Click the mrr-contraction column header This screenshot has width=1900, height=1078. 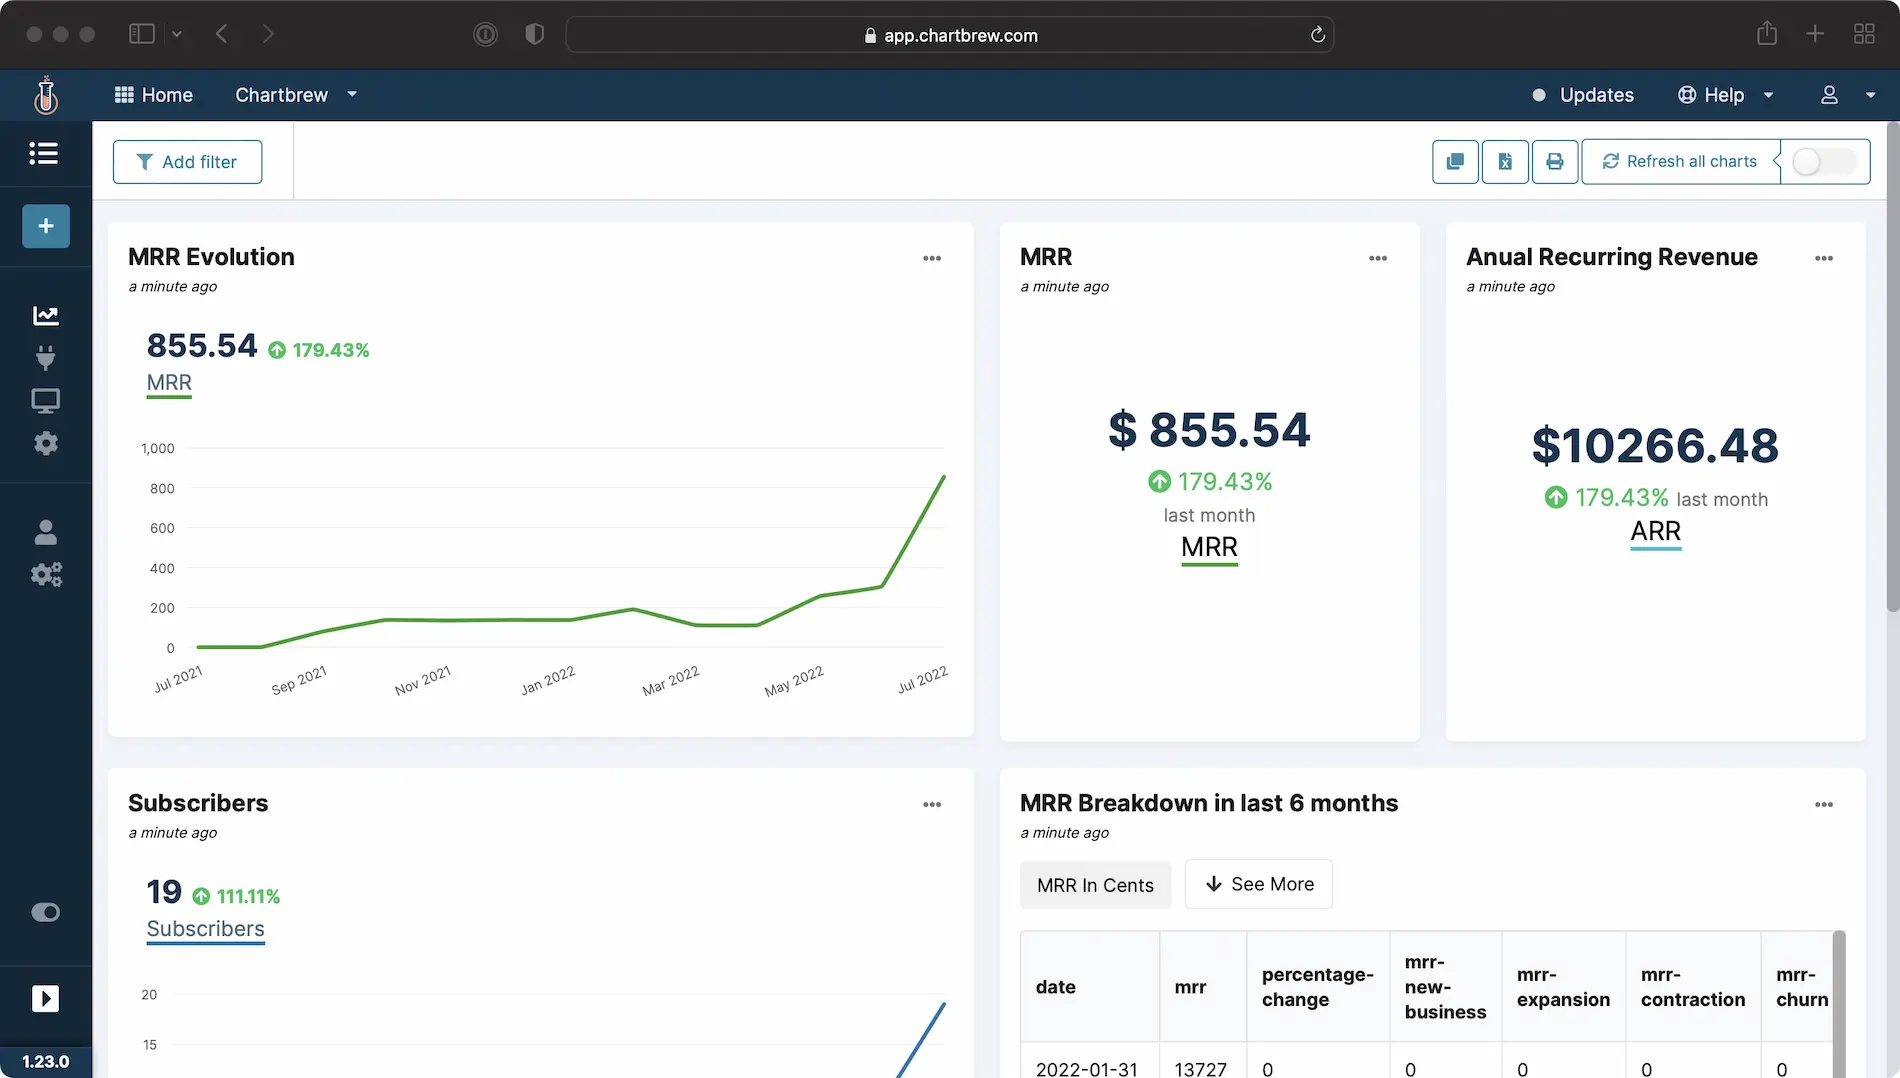tap(1693, 987)
